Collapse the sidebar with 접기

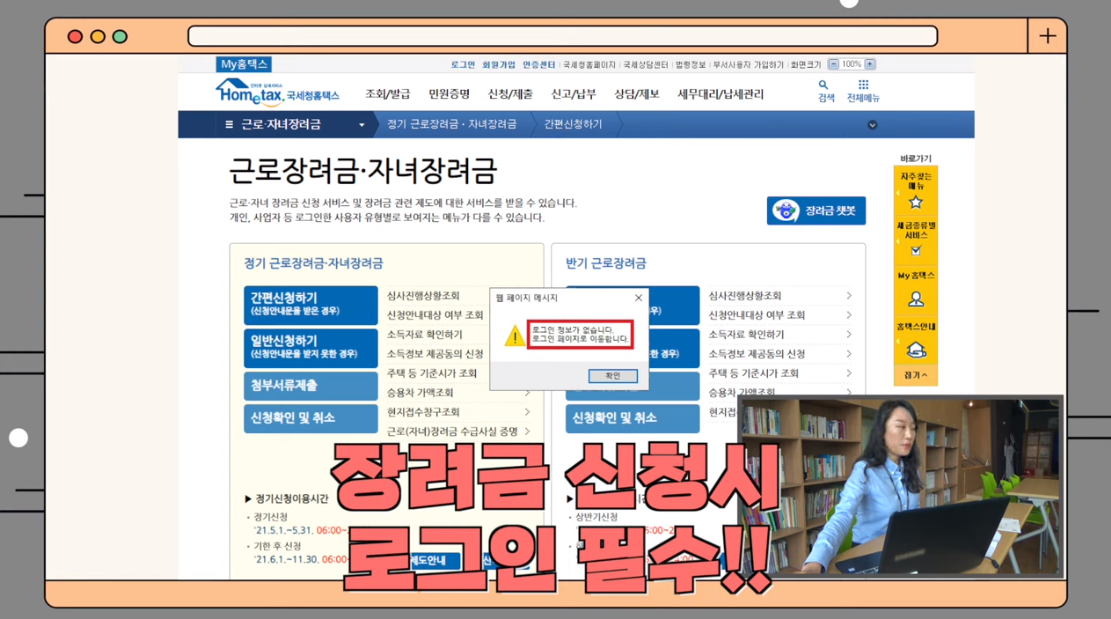pos(915,375)
